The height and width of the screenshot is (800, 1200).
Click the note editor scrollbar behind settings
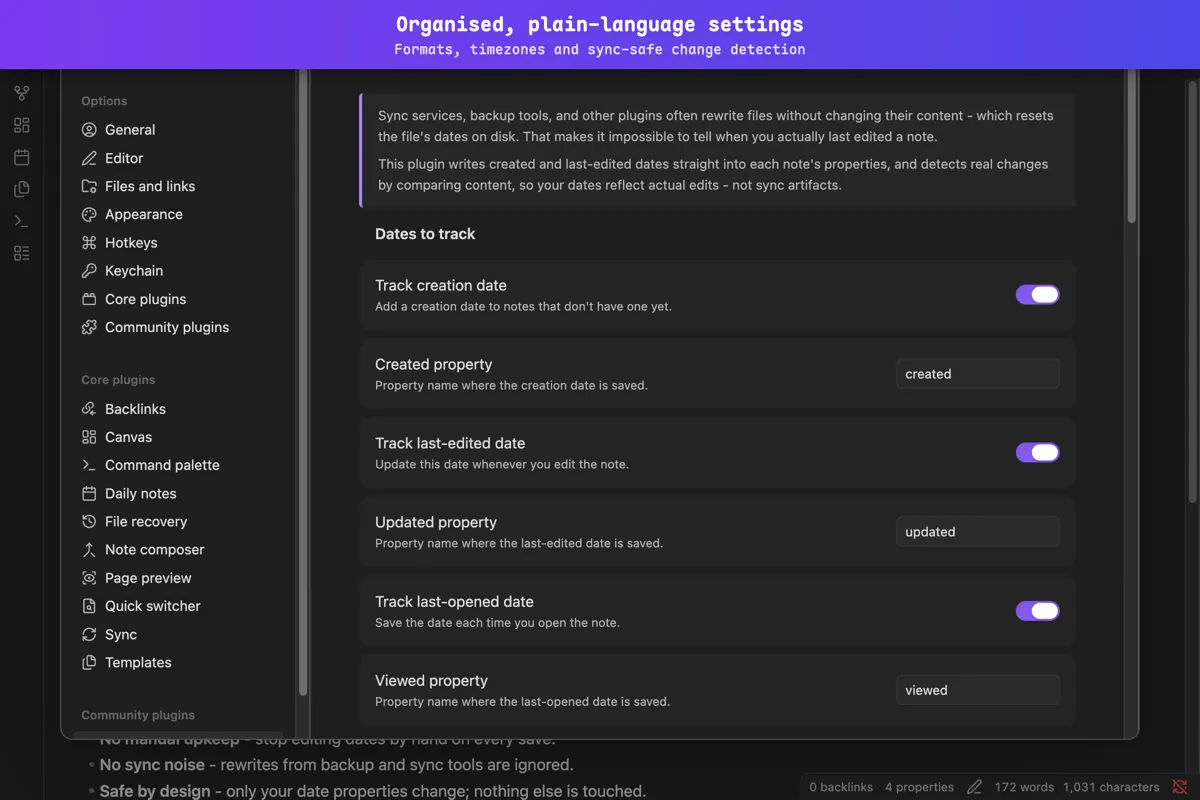tap(1192, 290)
